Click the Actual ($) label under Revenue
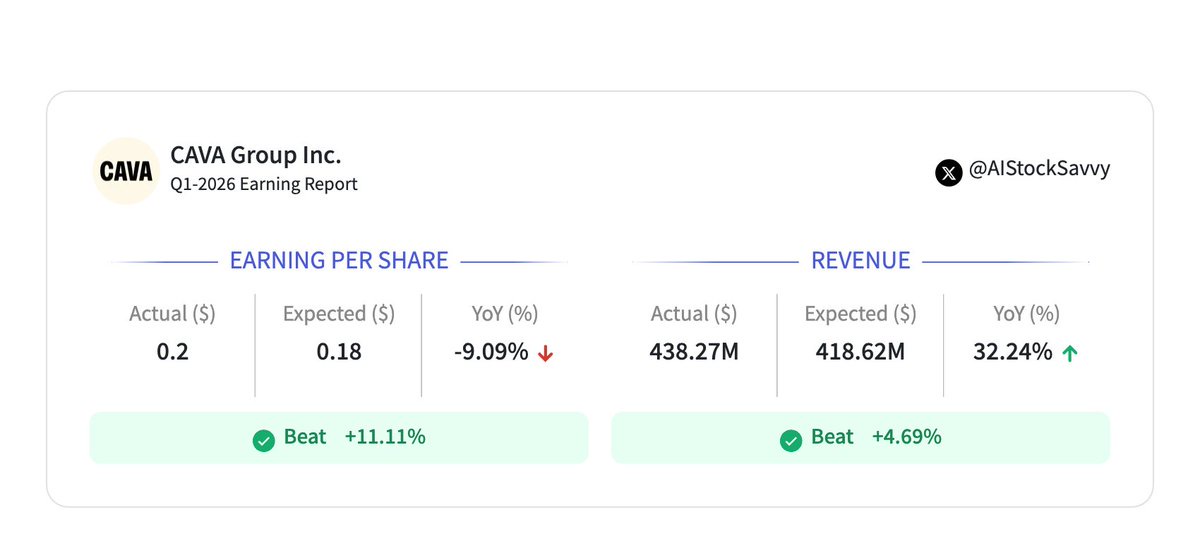 pyautogui.click(x=694, y=314)
